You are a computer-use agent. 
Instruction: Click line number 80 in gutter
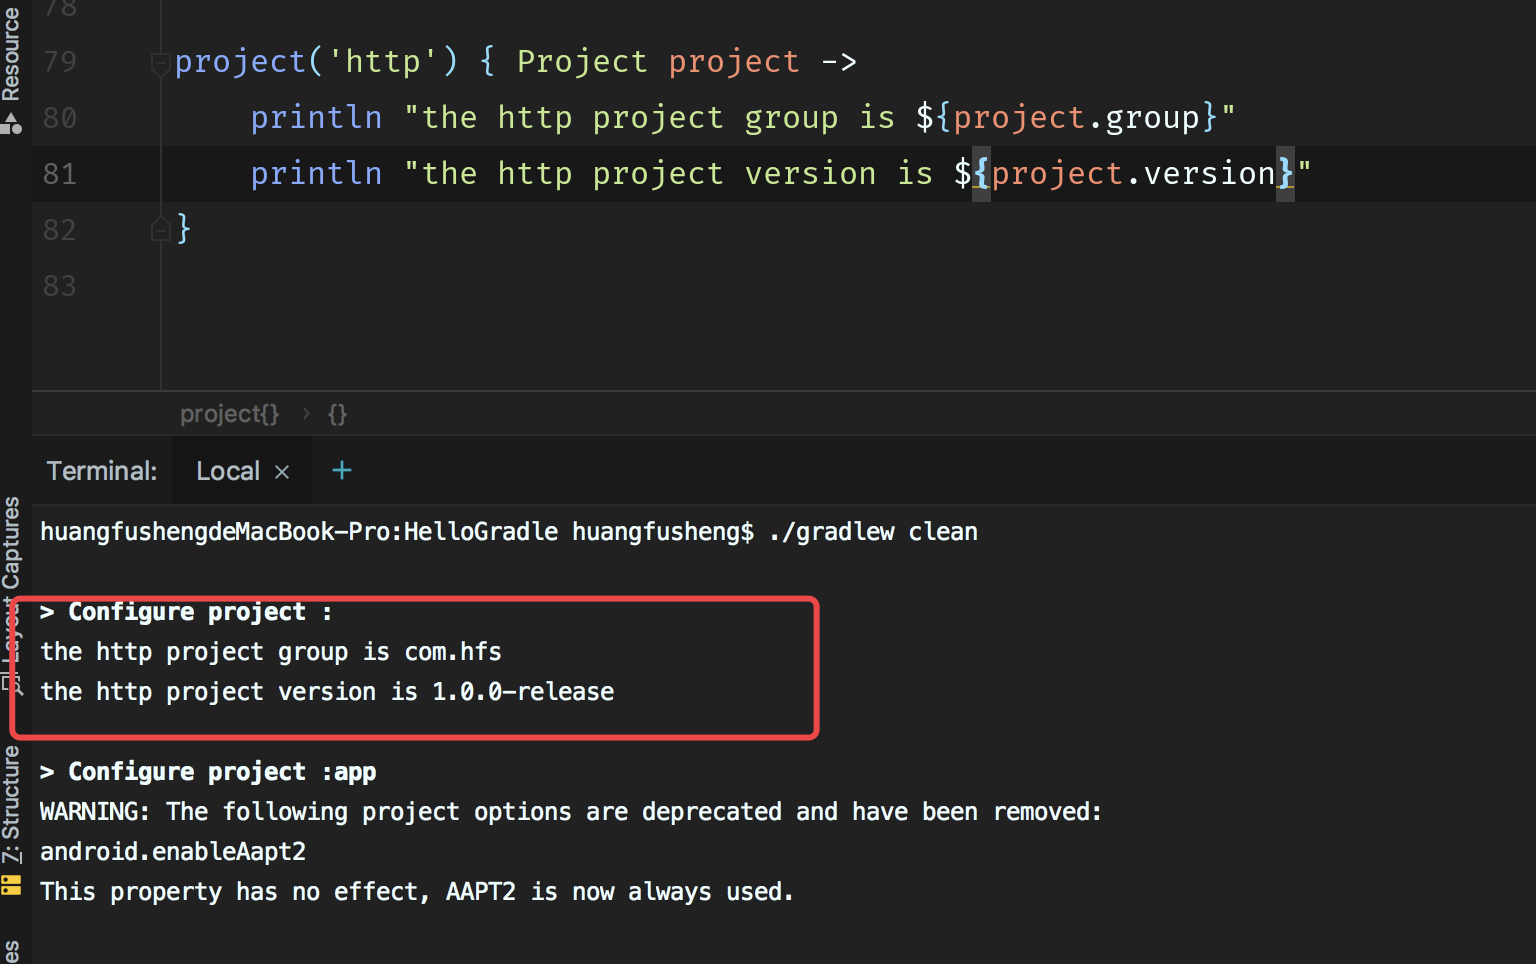pyautogui.click(x=60, y=118)
